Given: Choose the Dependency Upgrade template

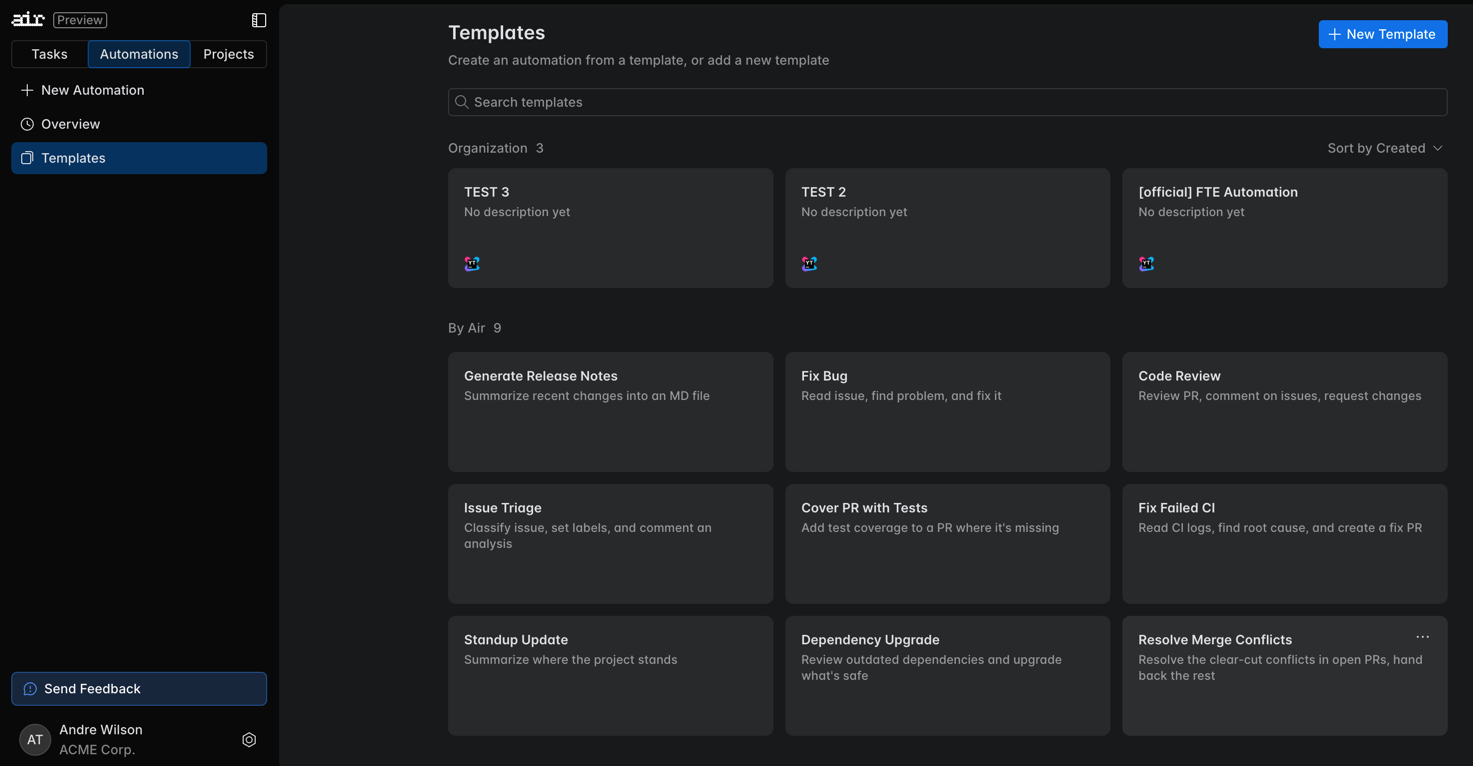Looking at the screenshot, I should (947, 676).
